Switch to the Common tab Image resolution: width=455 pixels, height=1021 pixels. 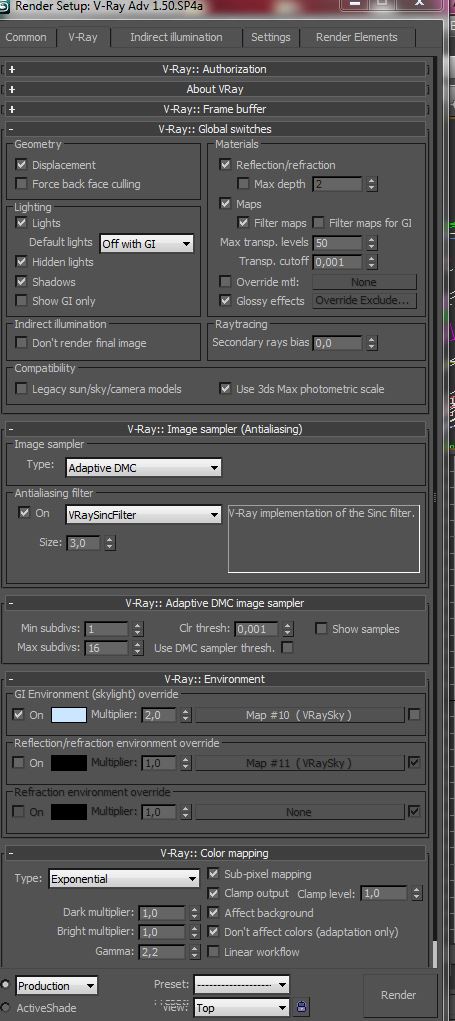[x=26, y=37]
